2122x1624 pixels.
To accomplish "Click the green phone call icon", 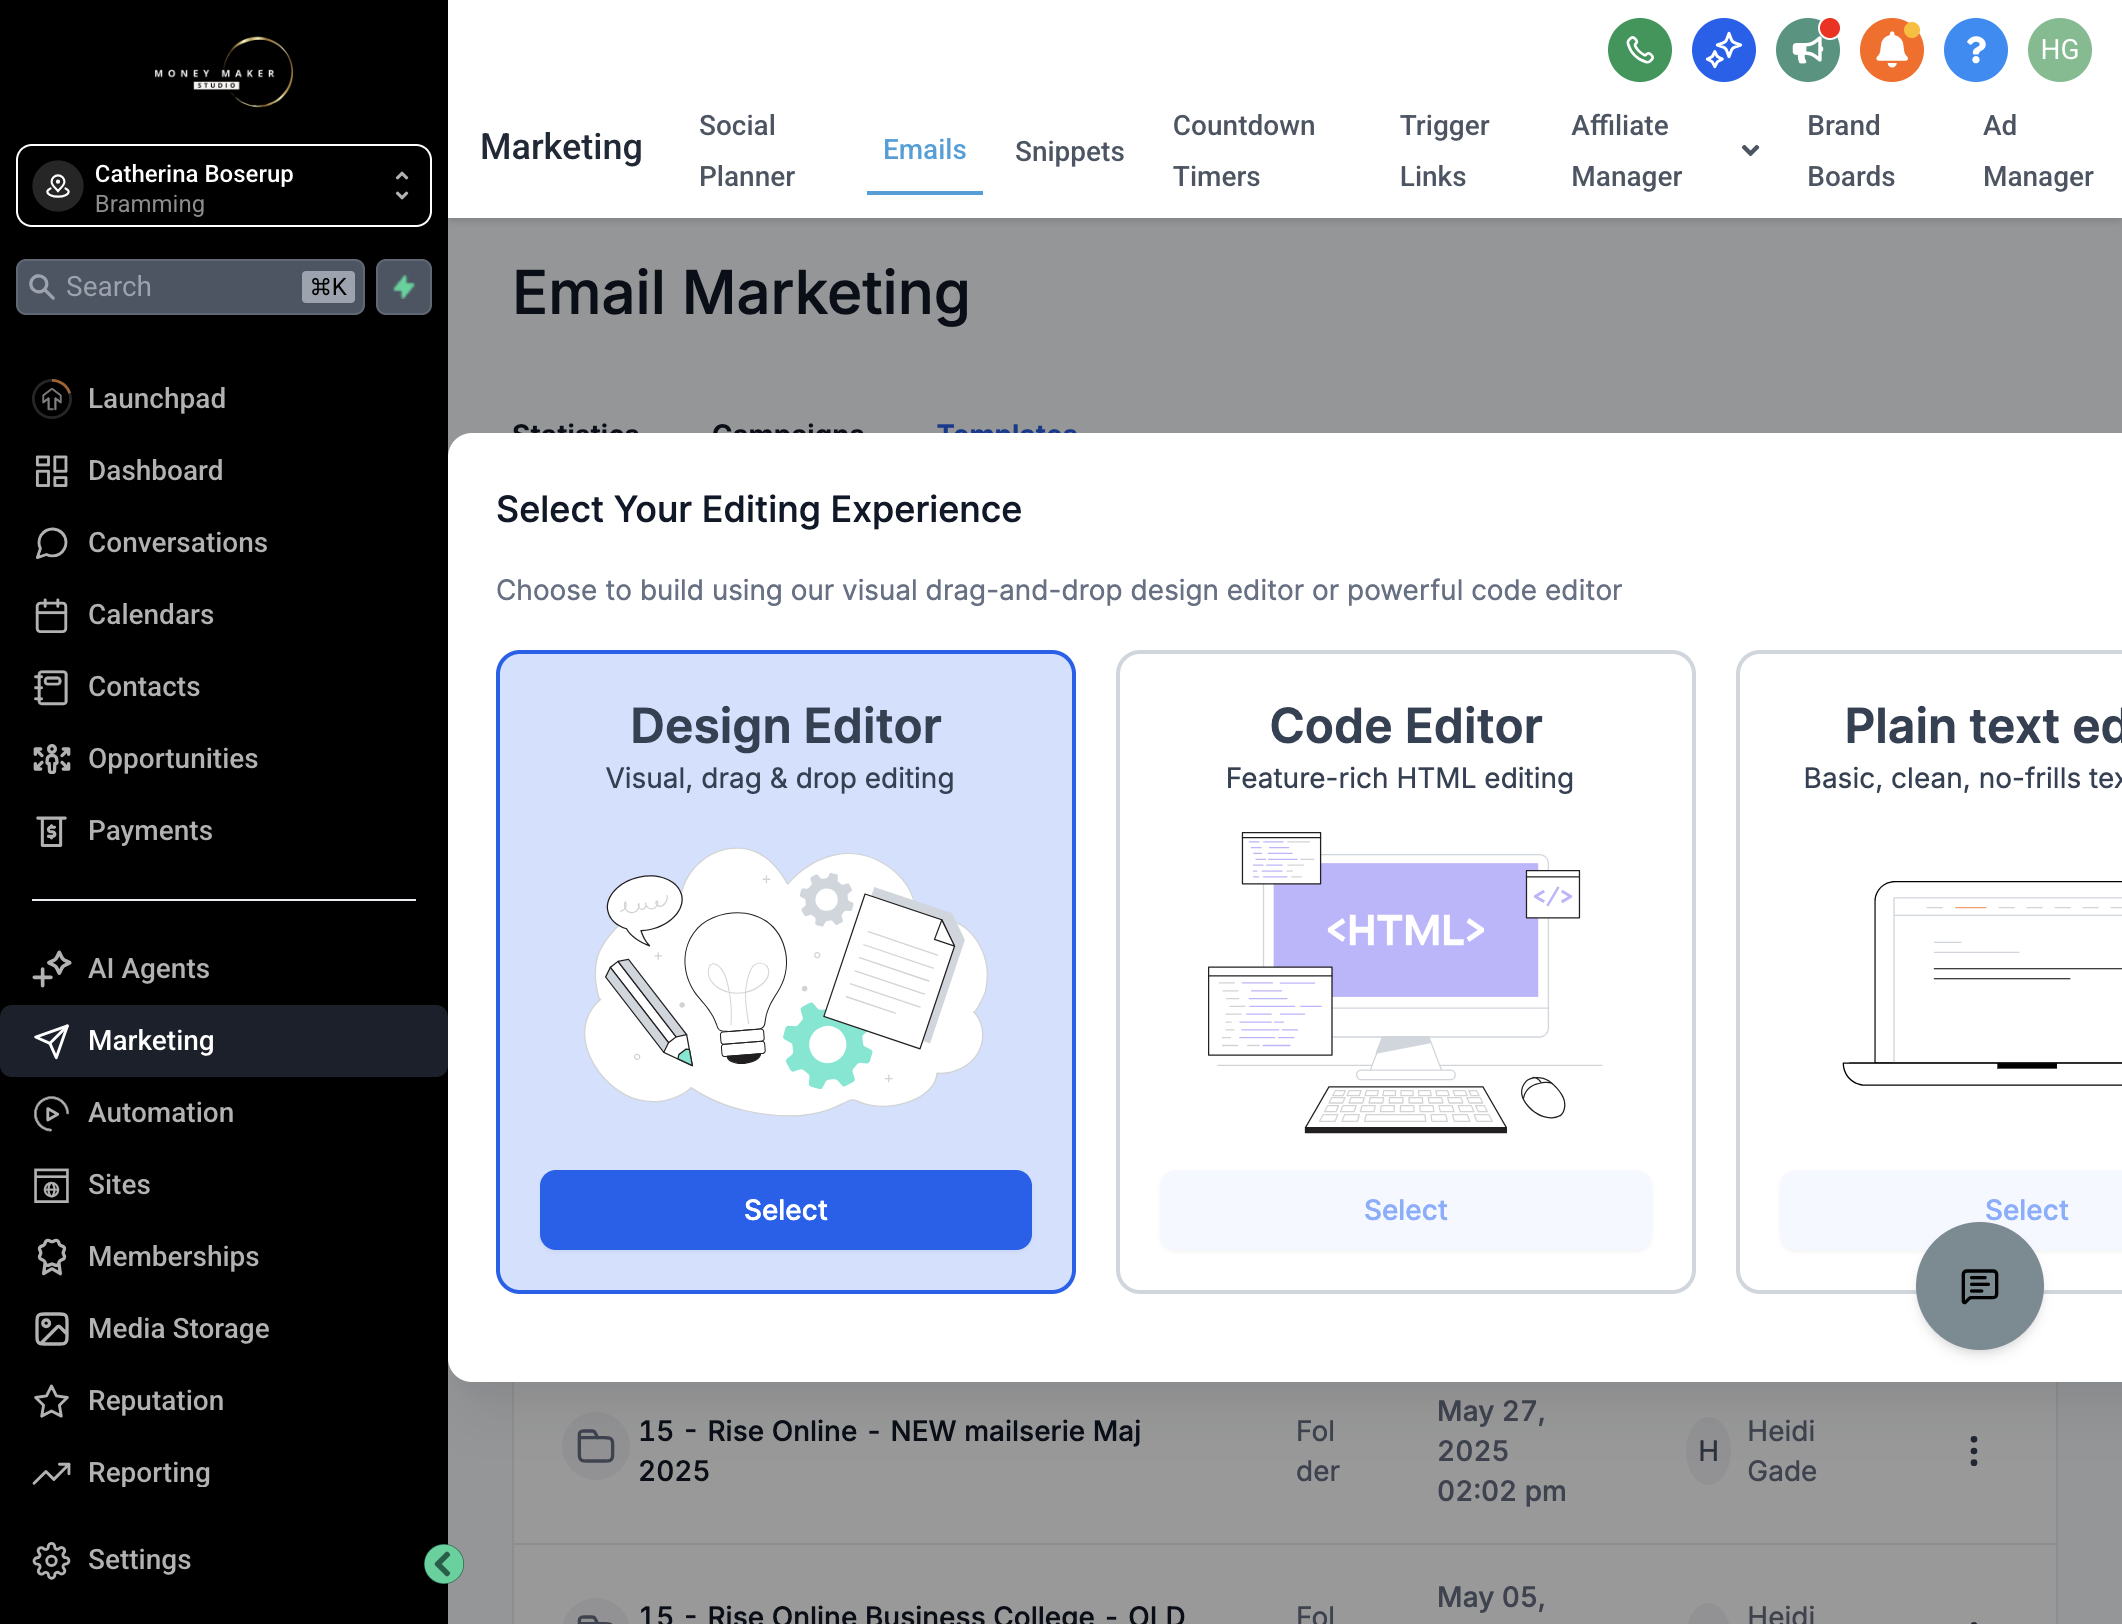I will [x=1639, y=50].
